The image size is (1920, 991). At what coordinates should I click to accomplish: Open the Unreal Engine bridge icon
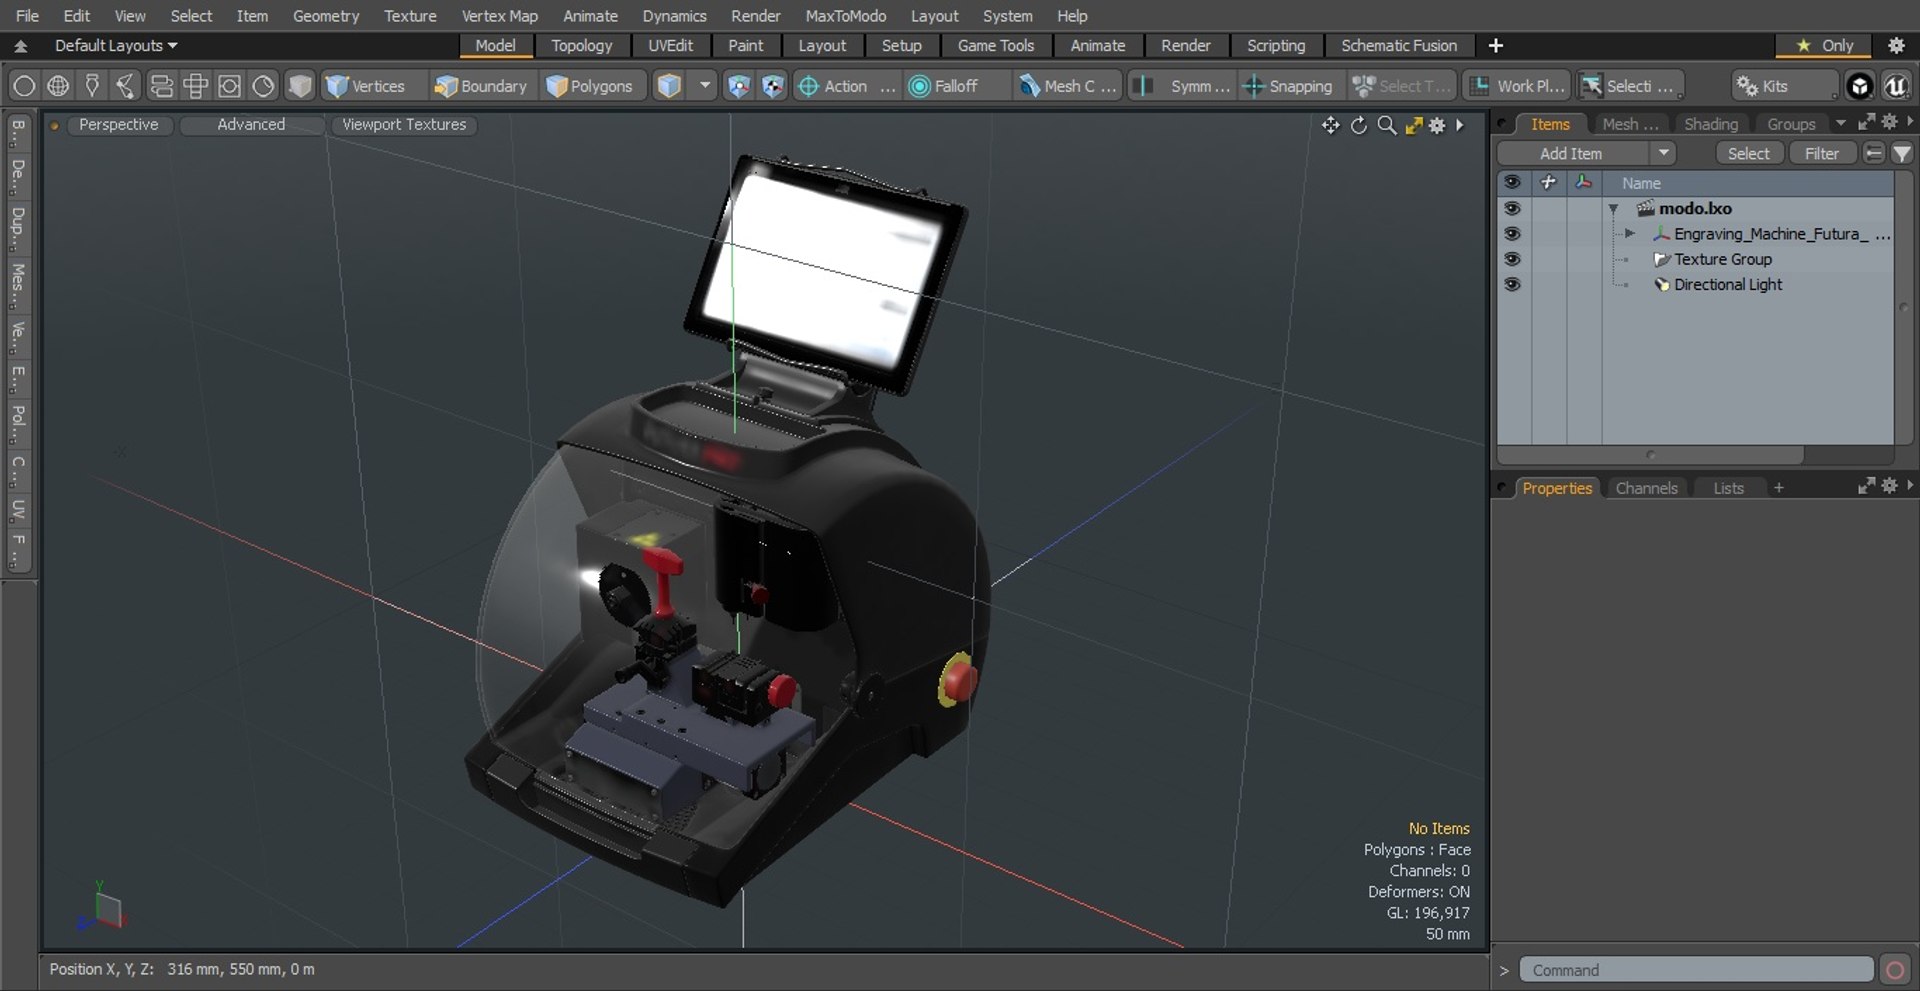click(1896, 86)
